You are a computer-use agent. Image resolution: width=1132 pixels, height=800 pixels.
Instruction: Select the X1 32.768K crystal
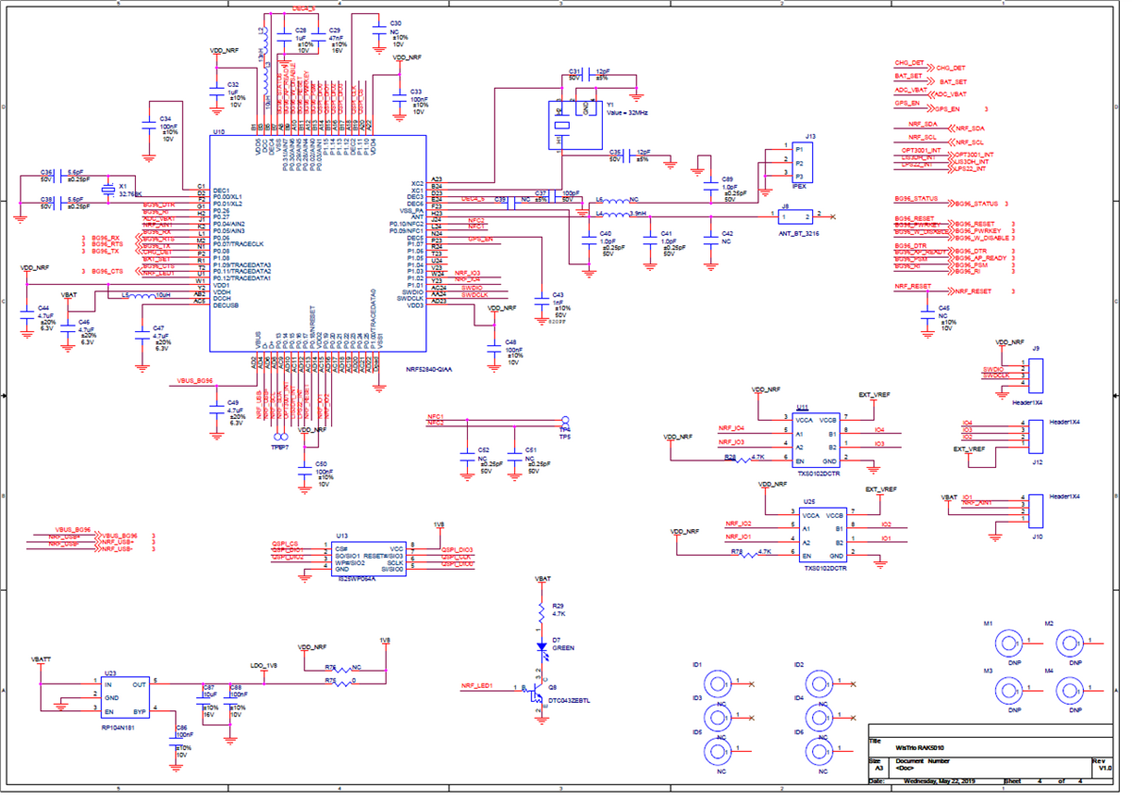point(108,190)
